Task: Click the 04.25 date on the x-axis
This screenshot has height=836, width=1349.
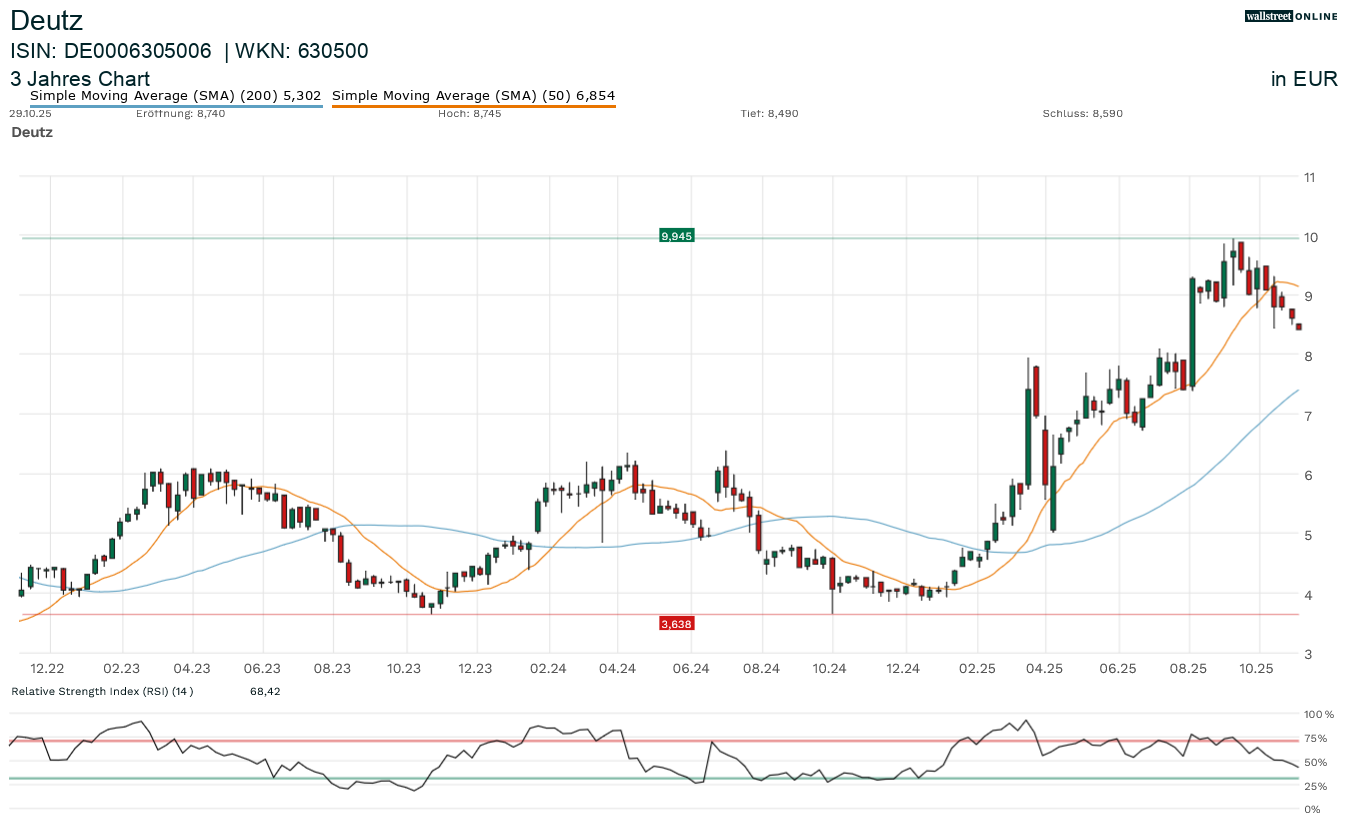Action: 1046,668
